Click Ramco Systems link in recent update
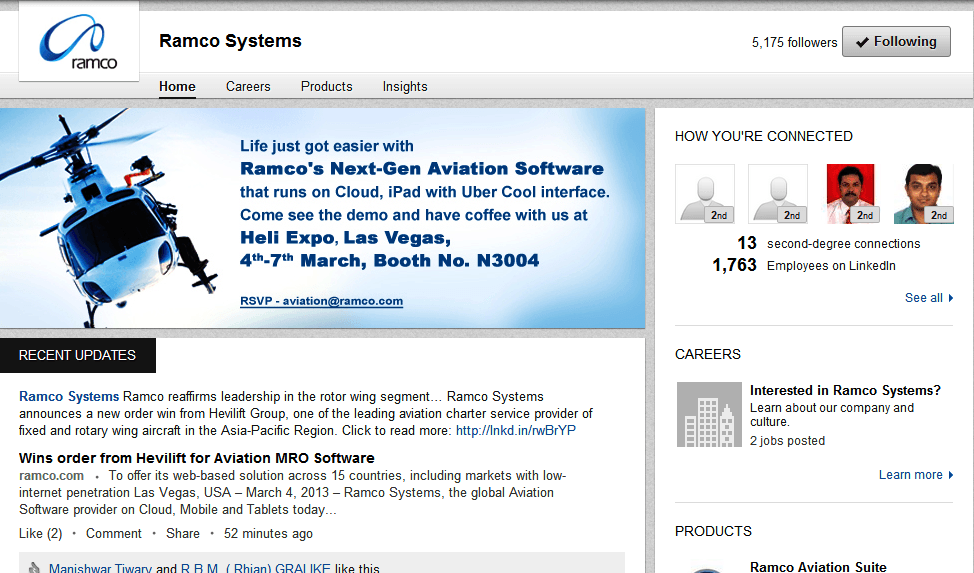974x573 pixels. [69, 397]
